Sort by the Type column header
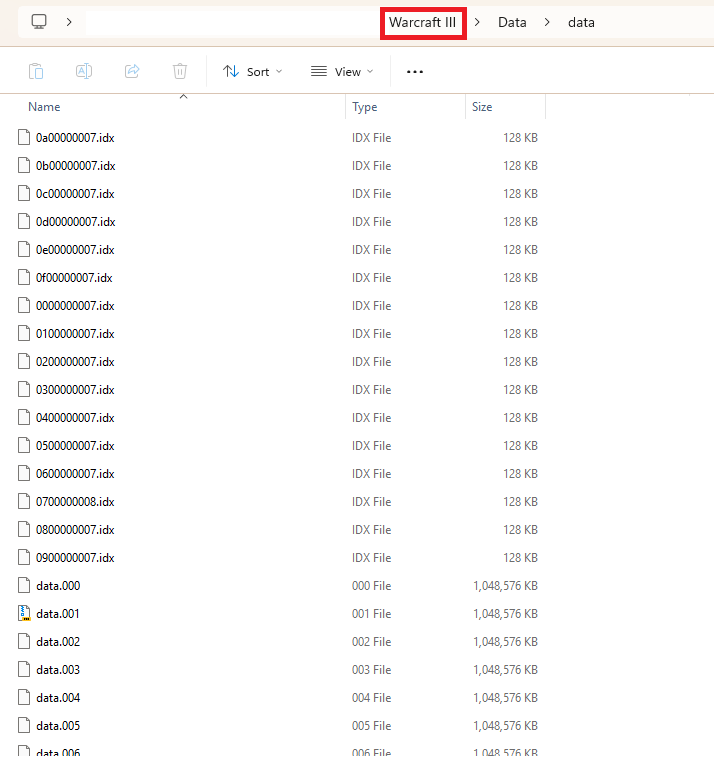This screenshot has width=714, height=769. click(x=364, y=107)
